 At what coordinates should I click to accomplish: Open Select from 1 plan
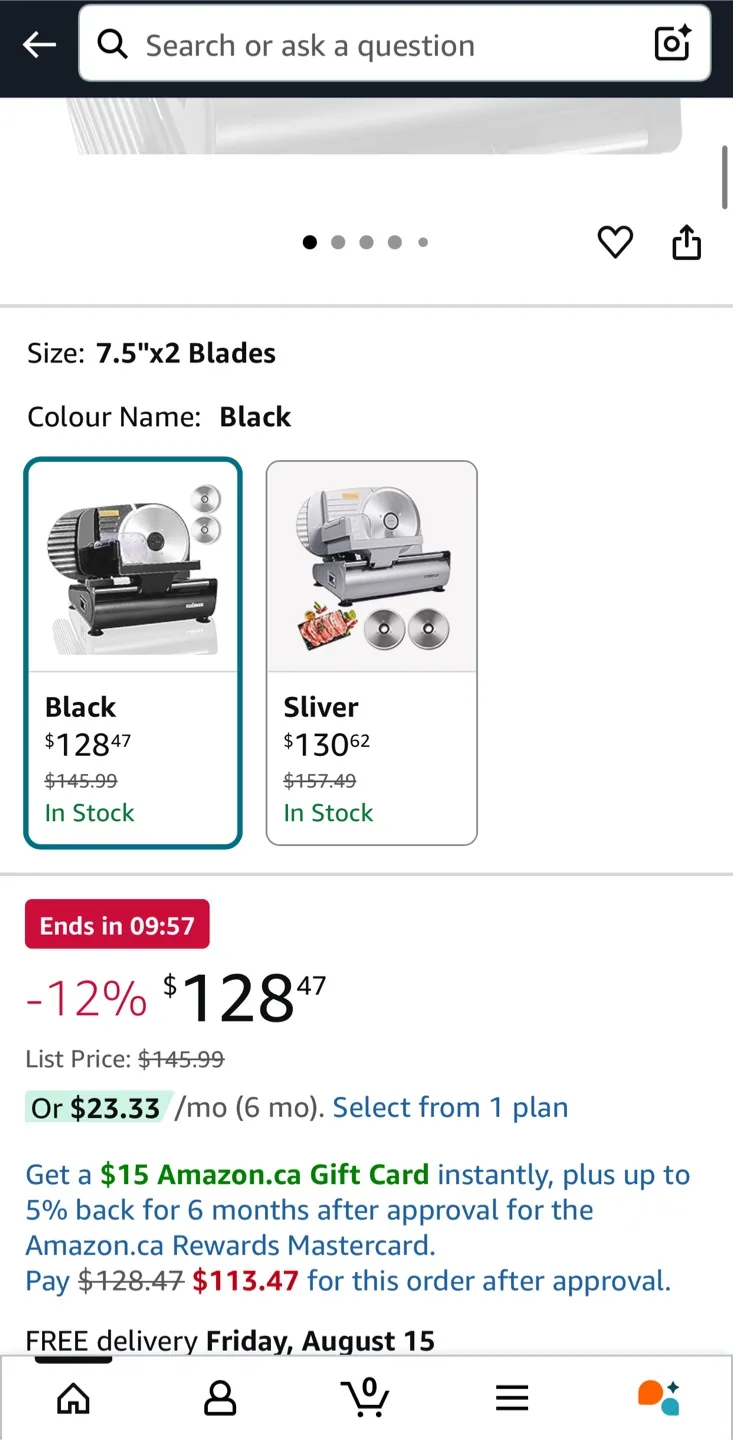(x=450, y=1107)
